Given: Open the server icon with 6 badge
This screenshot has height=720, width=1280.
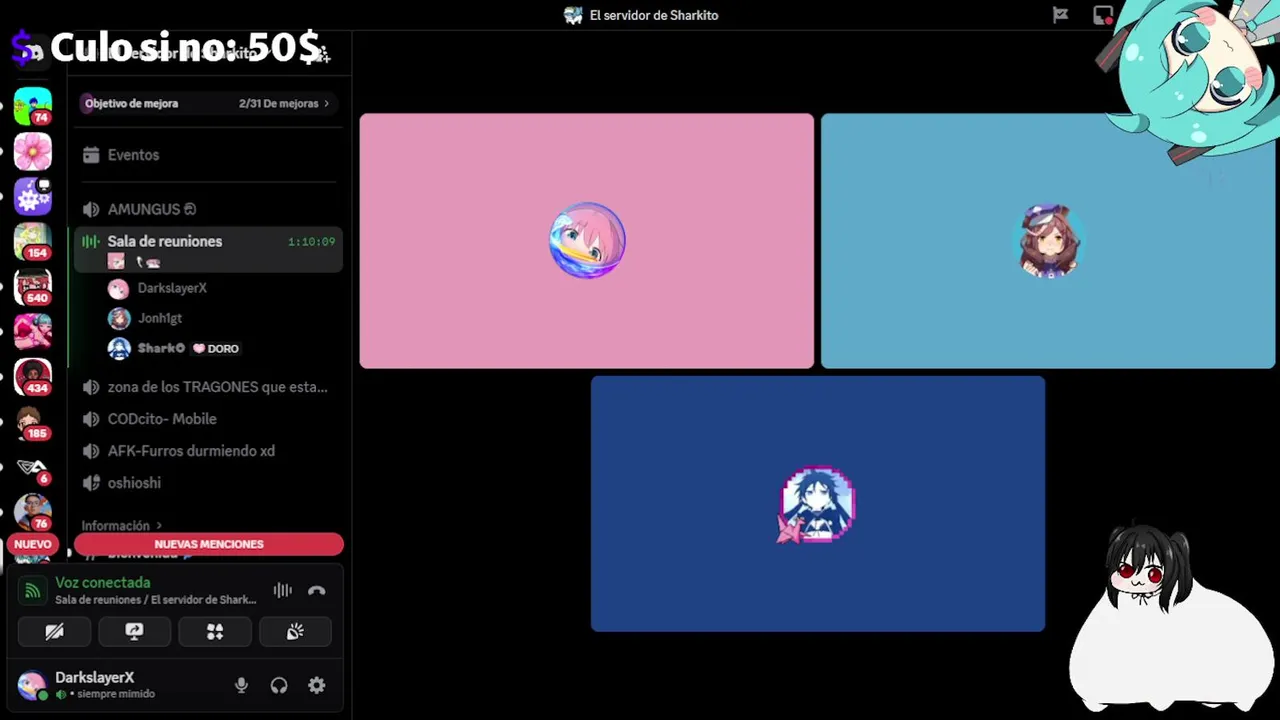Looking at the screenshot, I should pyautogui.click(x=32, y=467).
